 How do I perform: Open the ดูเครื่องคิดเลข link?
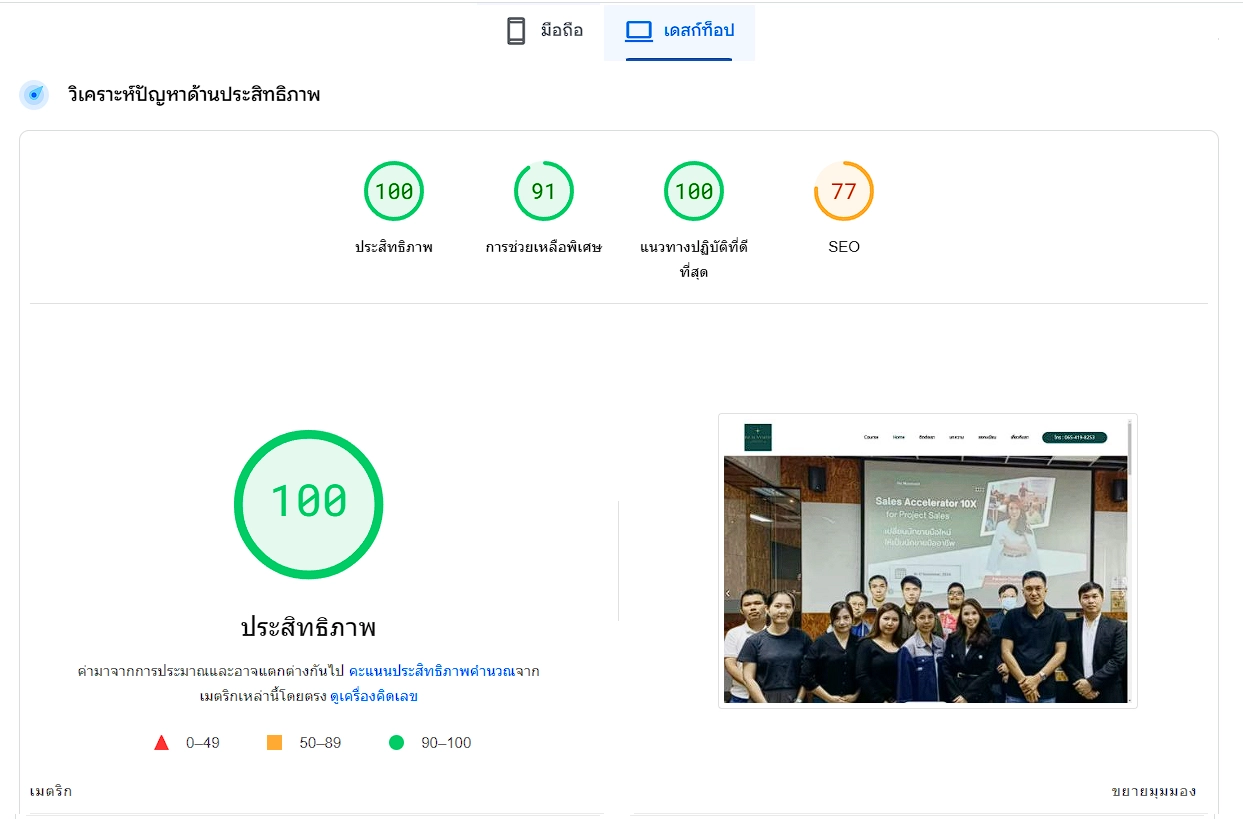(x=374, y=696)
